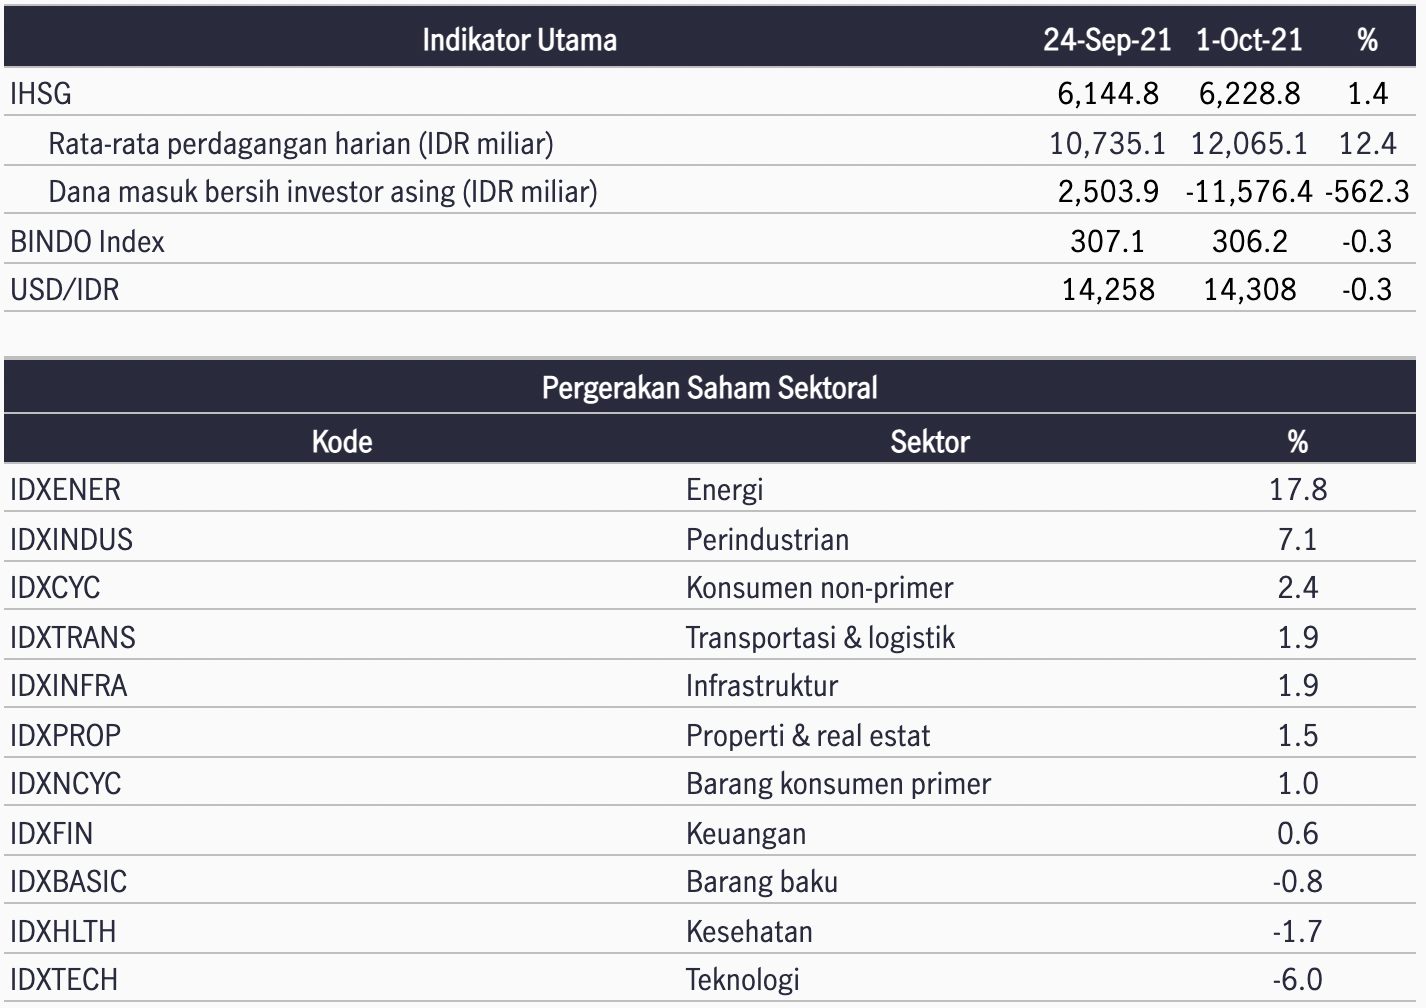The image size is (1426, 1008).
Task: Select the IDXNCYC code cell
Action: (65, 784)
